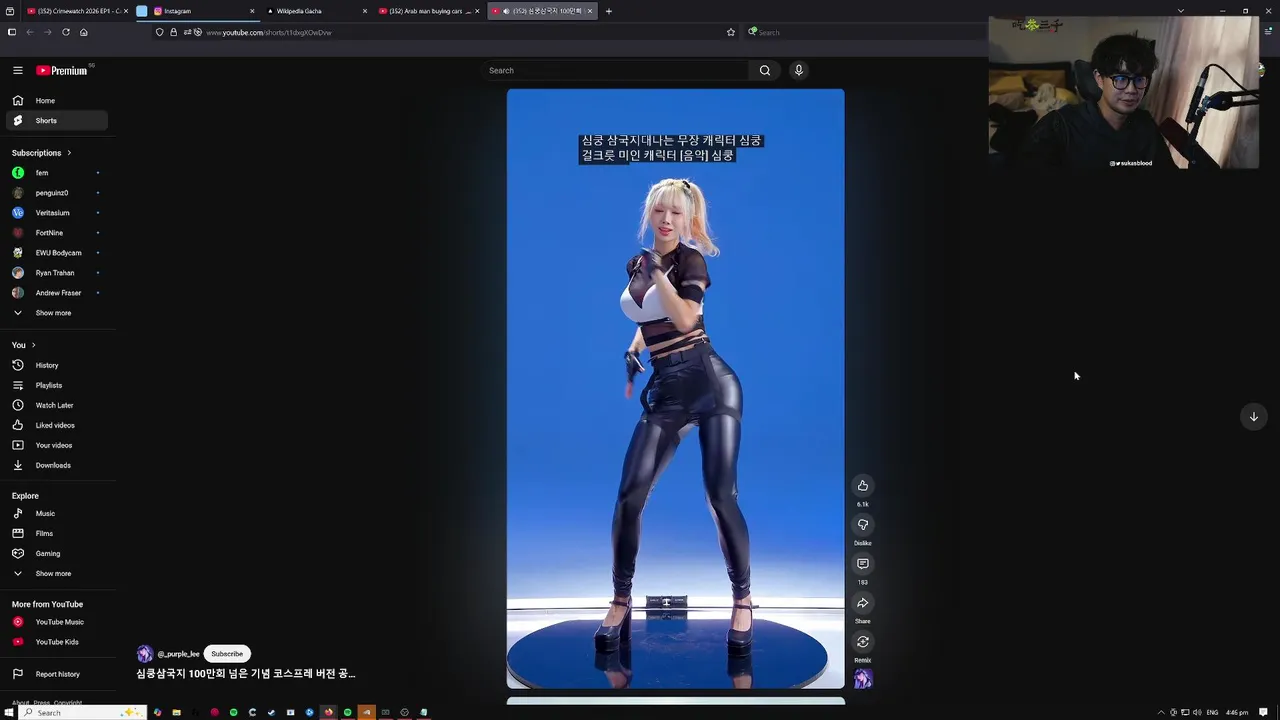Open the @_purple_lee channel handle
The height and width of the screenshot is (720, 1280).
[179, 654]
